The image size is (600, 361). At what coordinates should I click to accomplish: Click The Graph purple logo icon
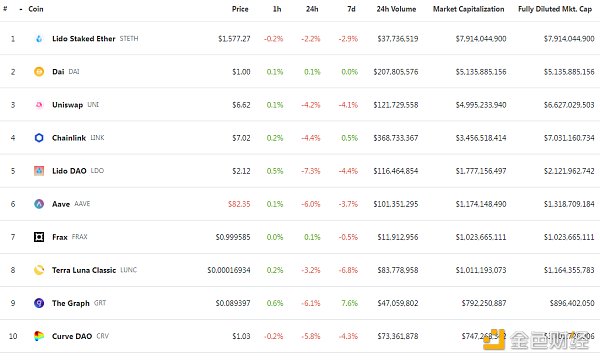point(39,303)
